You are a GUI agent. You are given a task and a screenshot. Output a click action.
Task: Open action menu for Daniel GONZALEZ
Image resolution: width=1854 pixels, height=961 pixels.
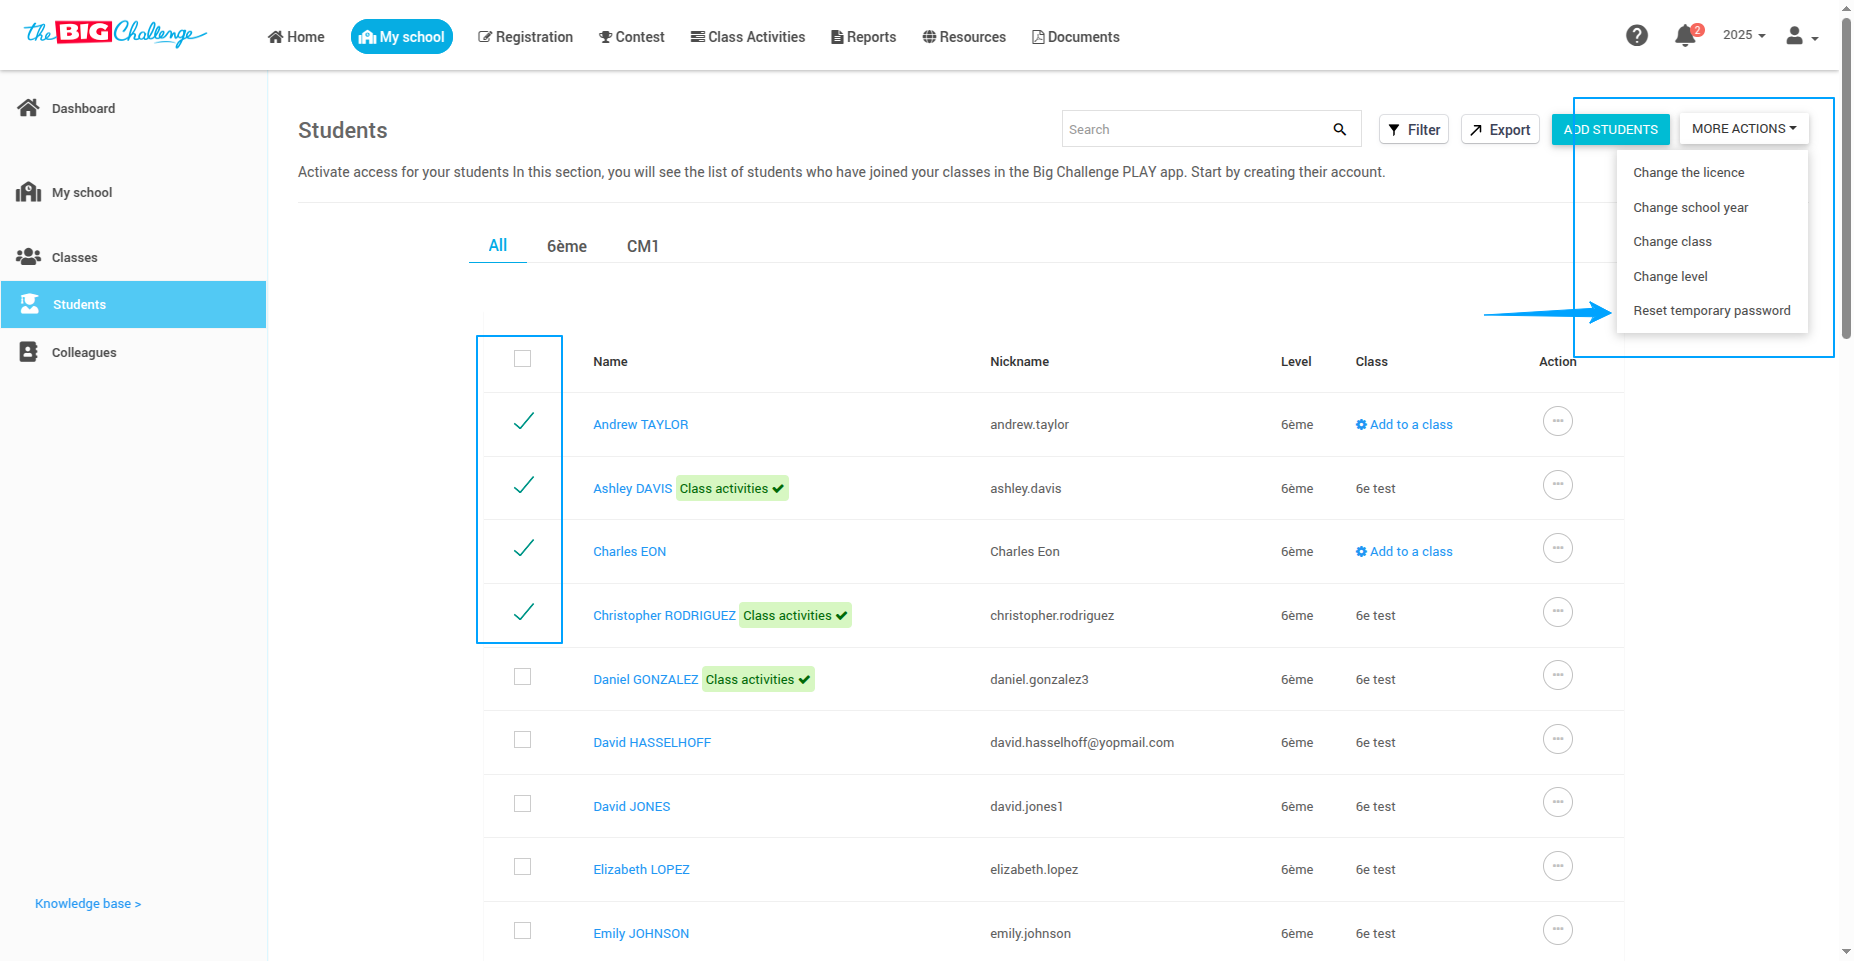1558,676
